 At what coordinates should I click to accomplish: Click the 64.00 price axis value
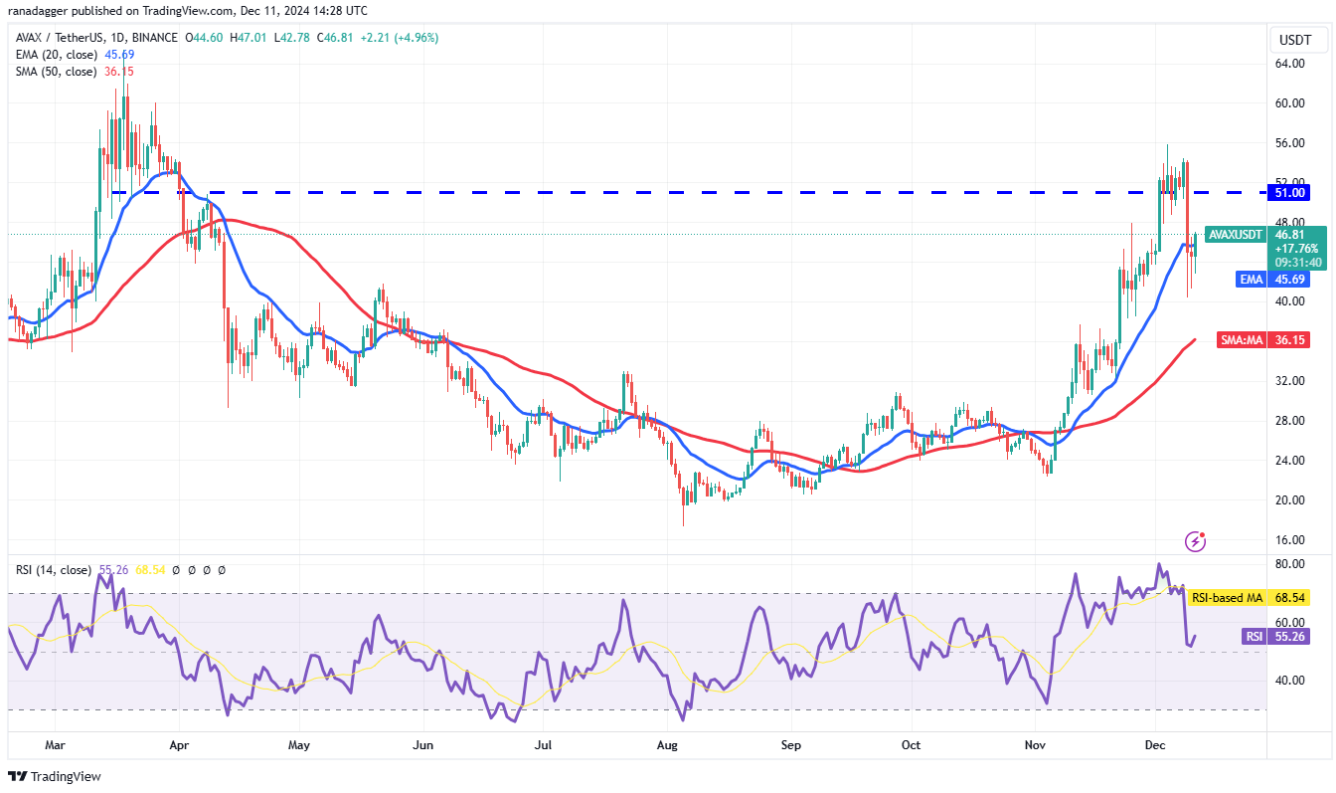click(1290, 63)
